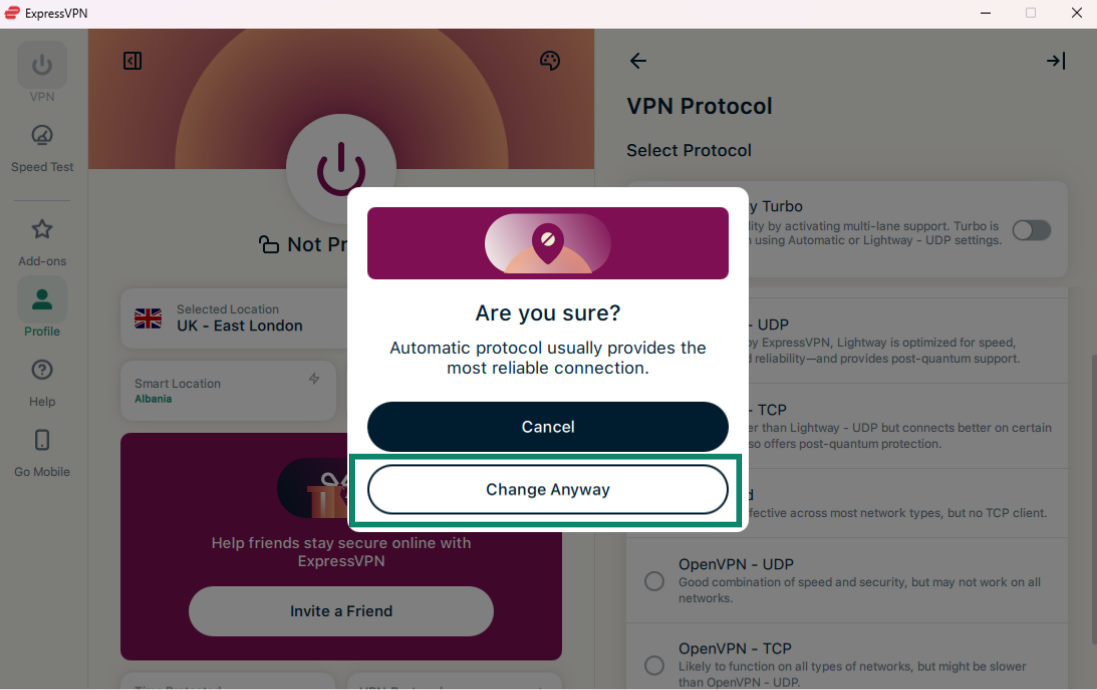Image resolution: width=1097 pixels, height=690 pixels.
Task: Toggle the Lightway Turbo switch
Action: 1032,230
